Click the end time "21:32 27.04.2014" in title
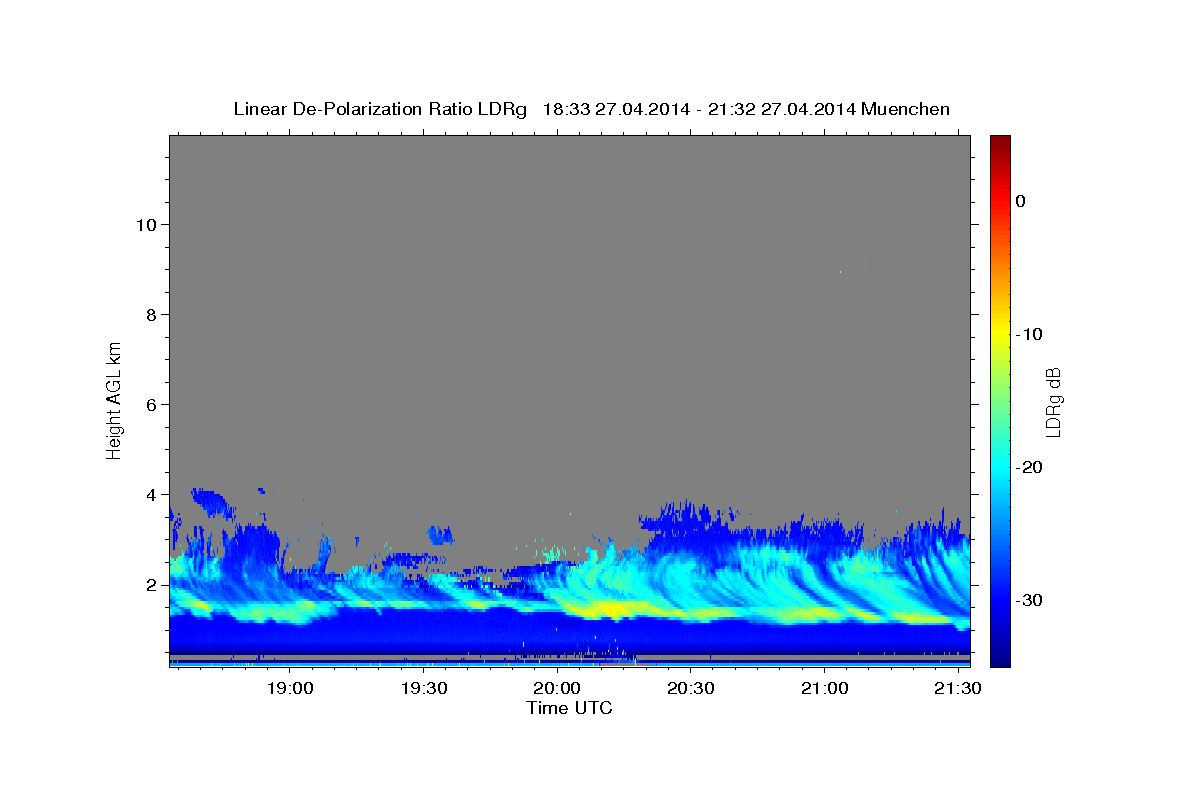The image size is (1200, 800). (x=782, y=109)
